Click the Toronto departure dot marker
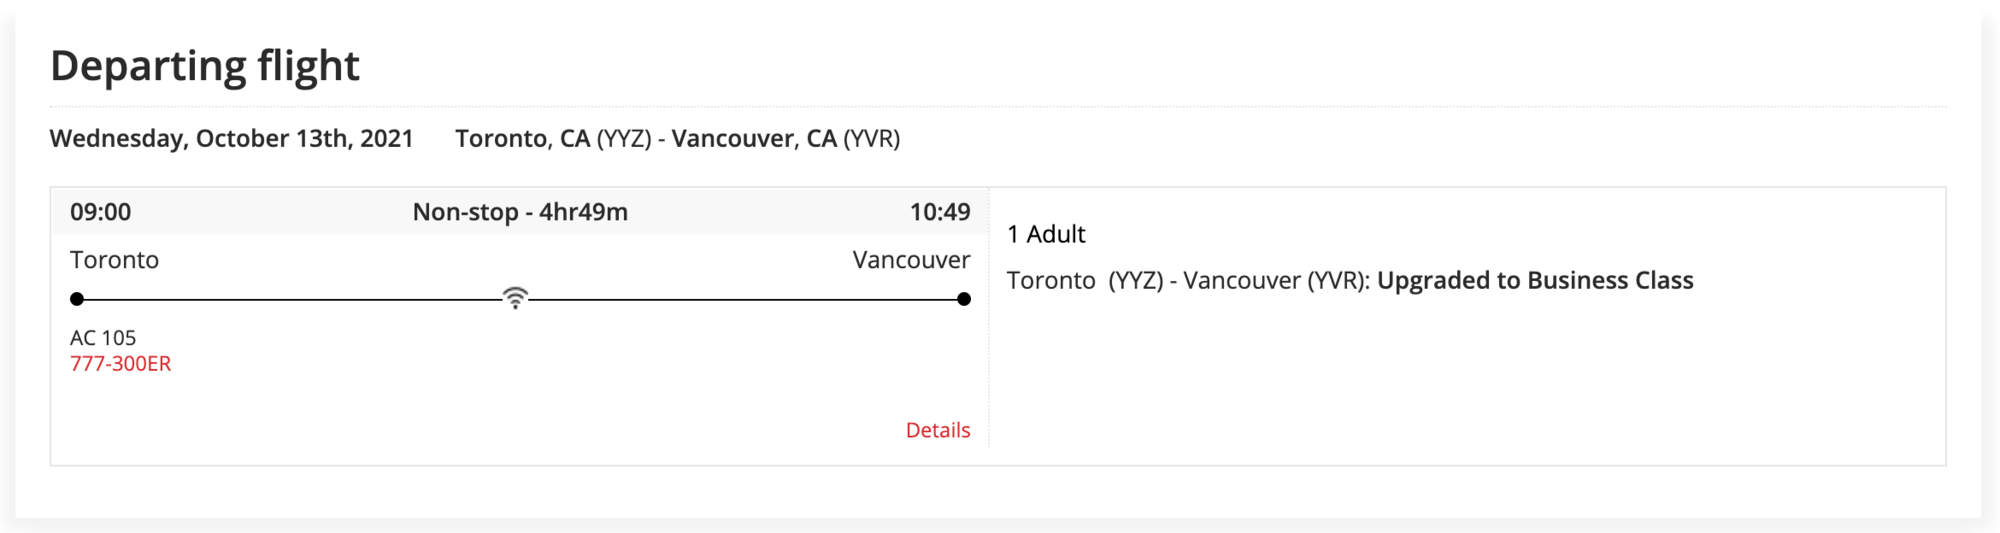 tap(77, 299)
